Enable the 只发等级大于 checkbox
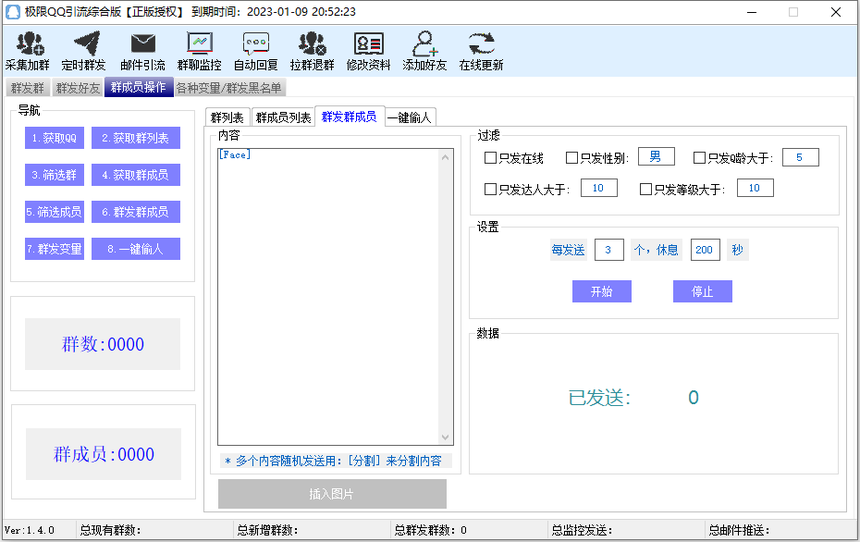 tap(646, 189)
